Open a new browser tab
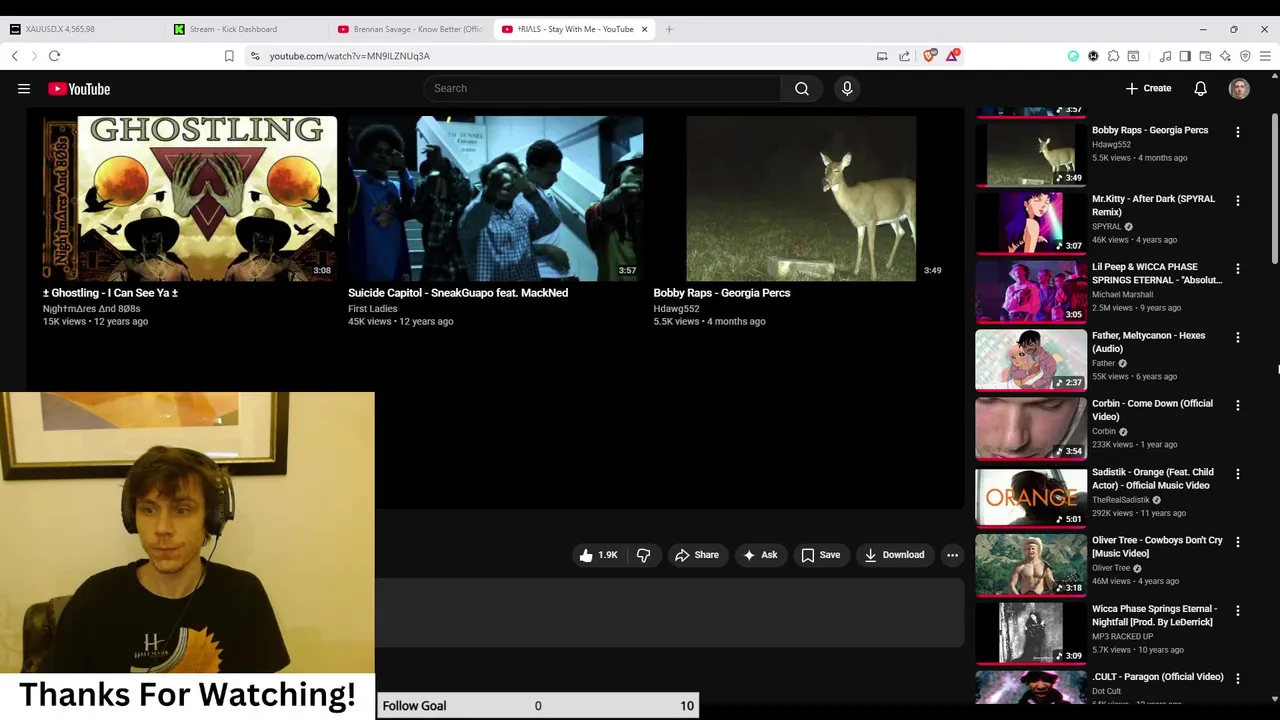Image resolution: width=1280 pixels, height=720 pixels. pos(669,29)
